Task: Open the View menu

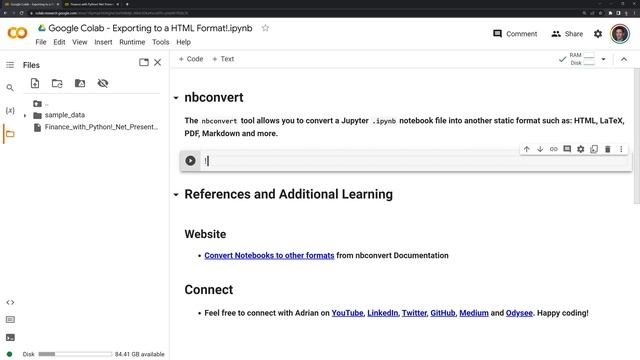Action: (x=80, y=42)
